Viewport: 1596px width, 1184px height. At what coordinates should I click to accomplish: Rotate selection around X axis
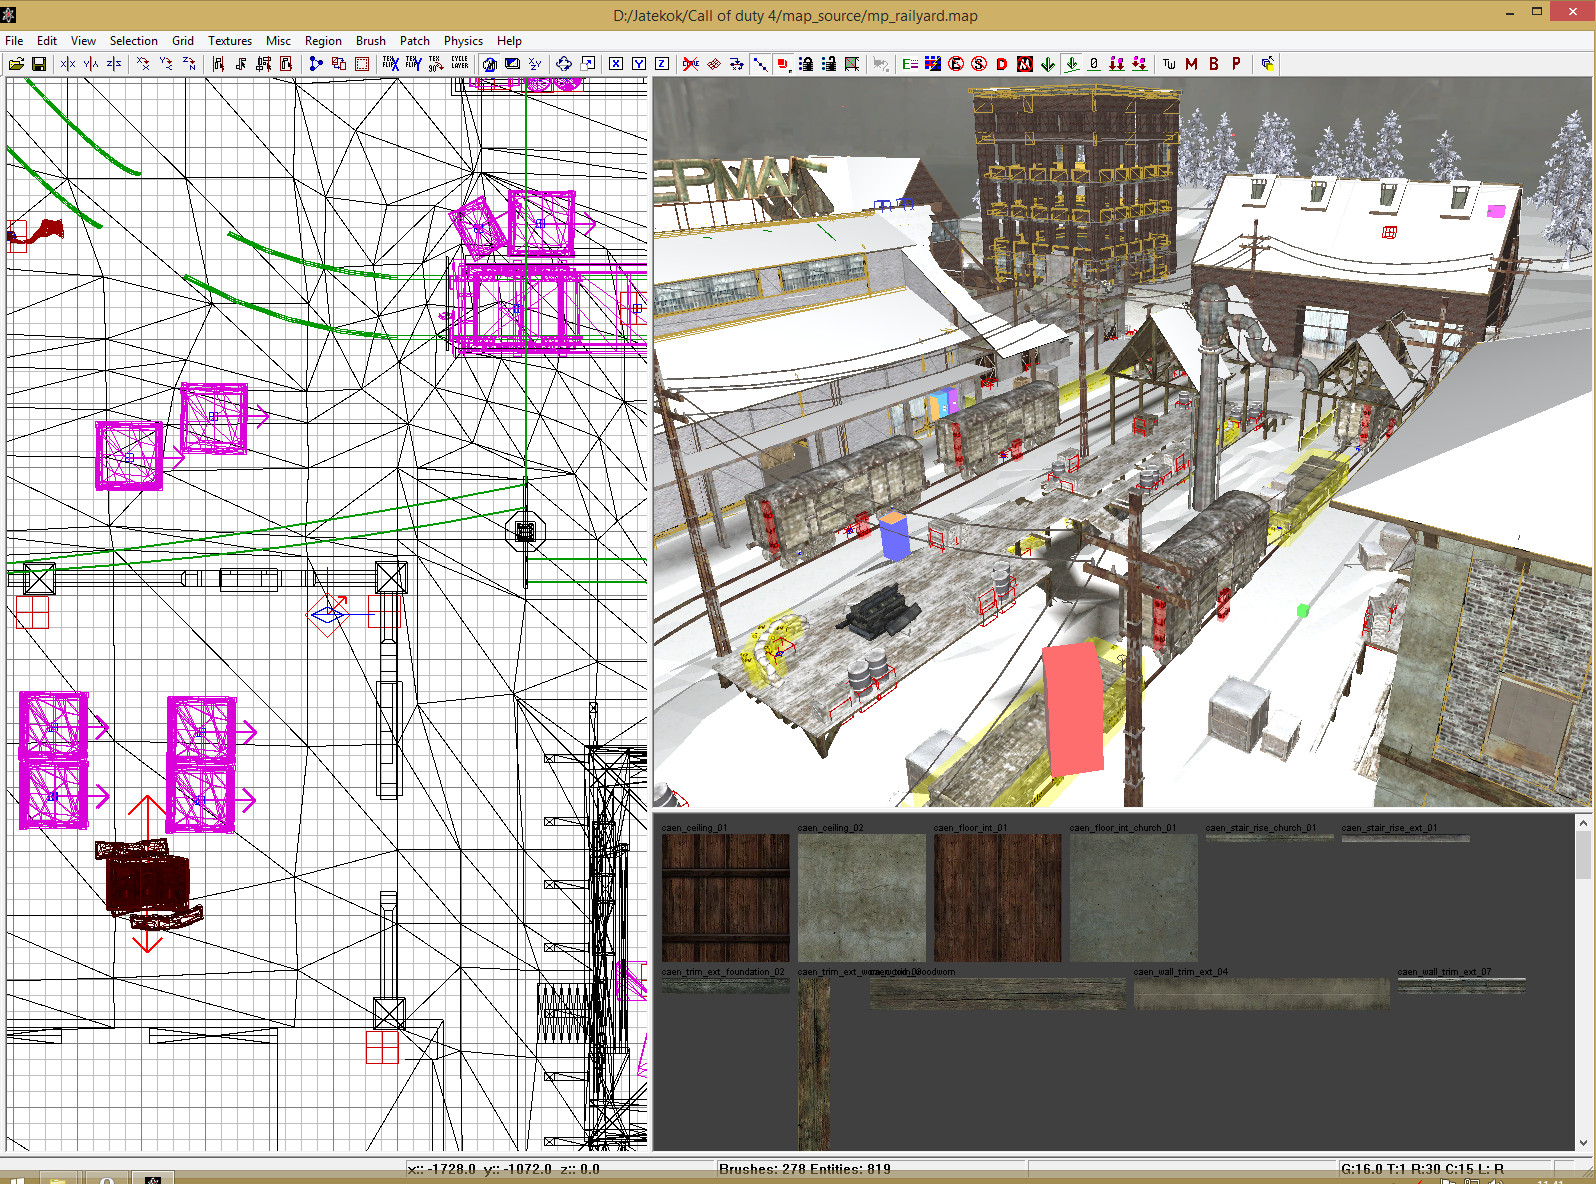click(x=143, y=64)
